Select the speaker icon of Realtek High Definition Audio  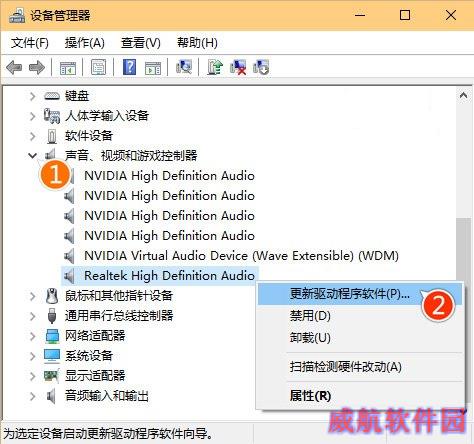coord(69,276)
